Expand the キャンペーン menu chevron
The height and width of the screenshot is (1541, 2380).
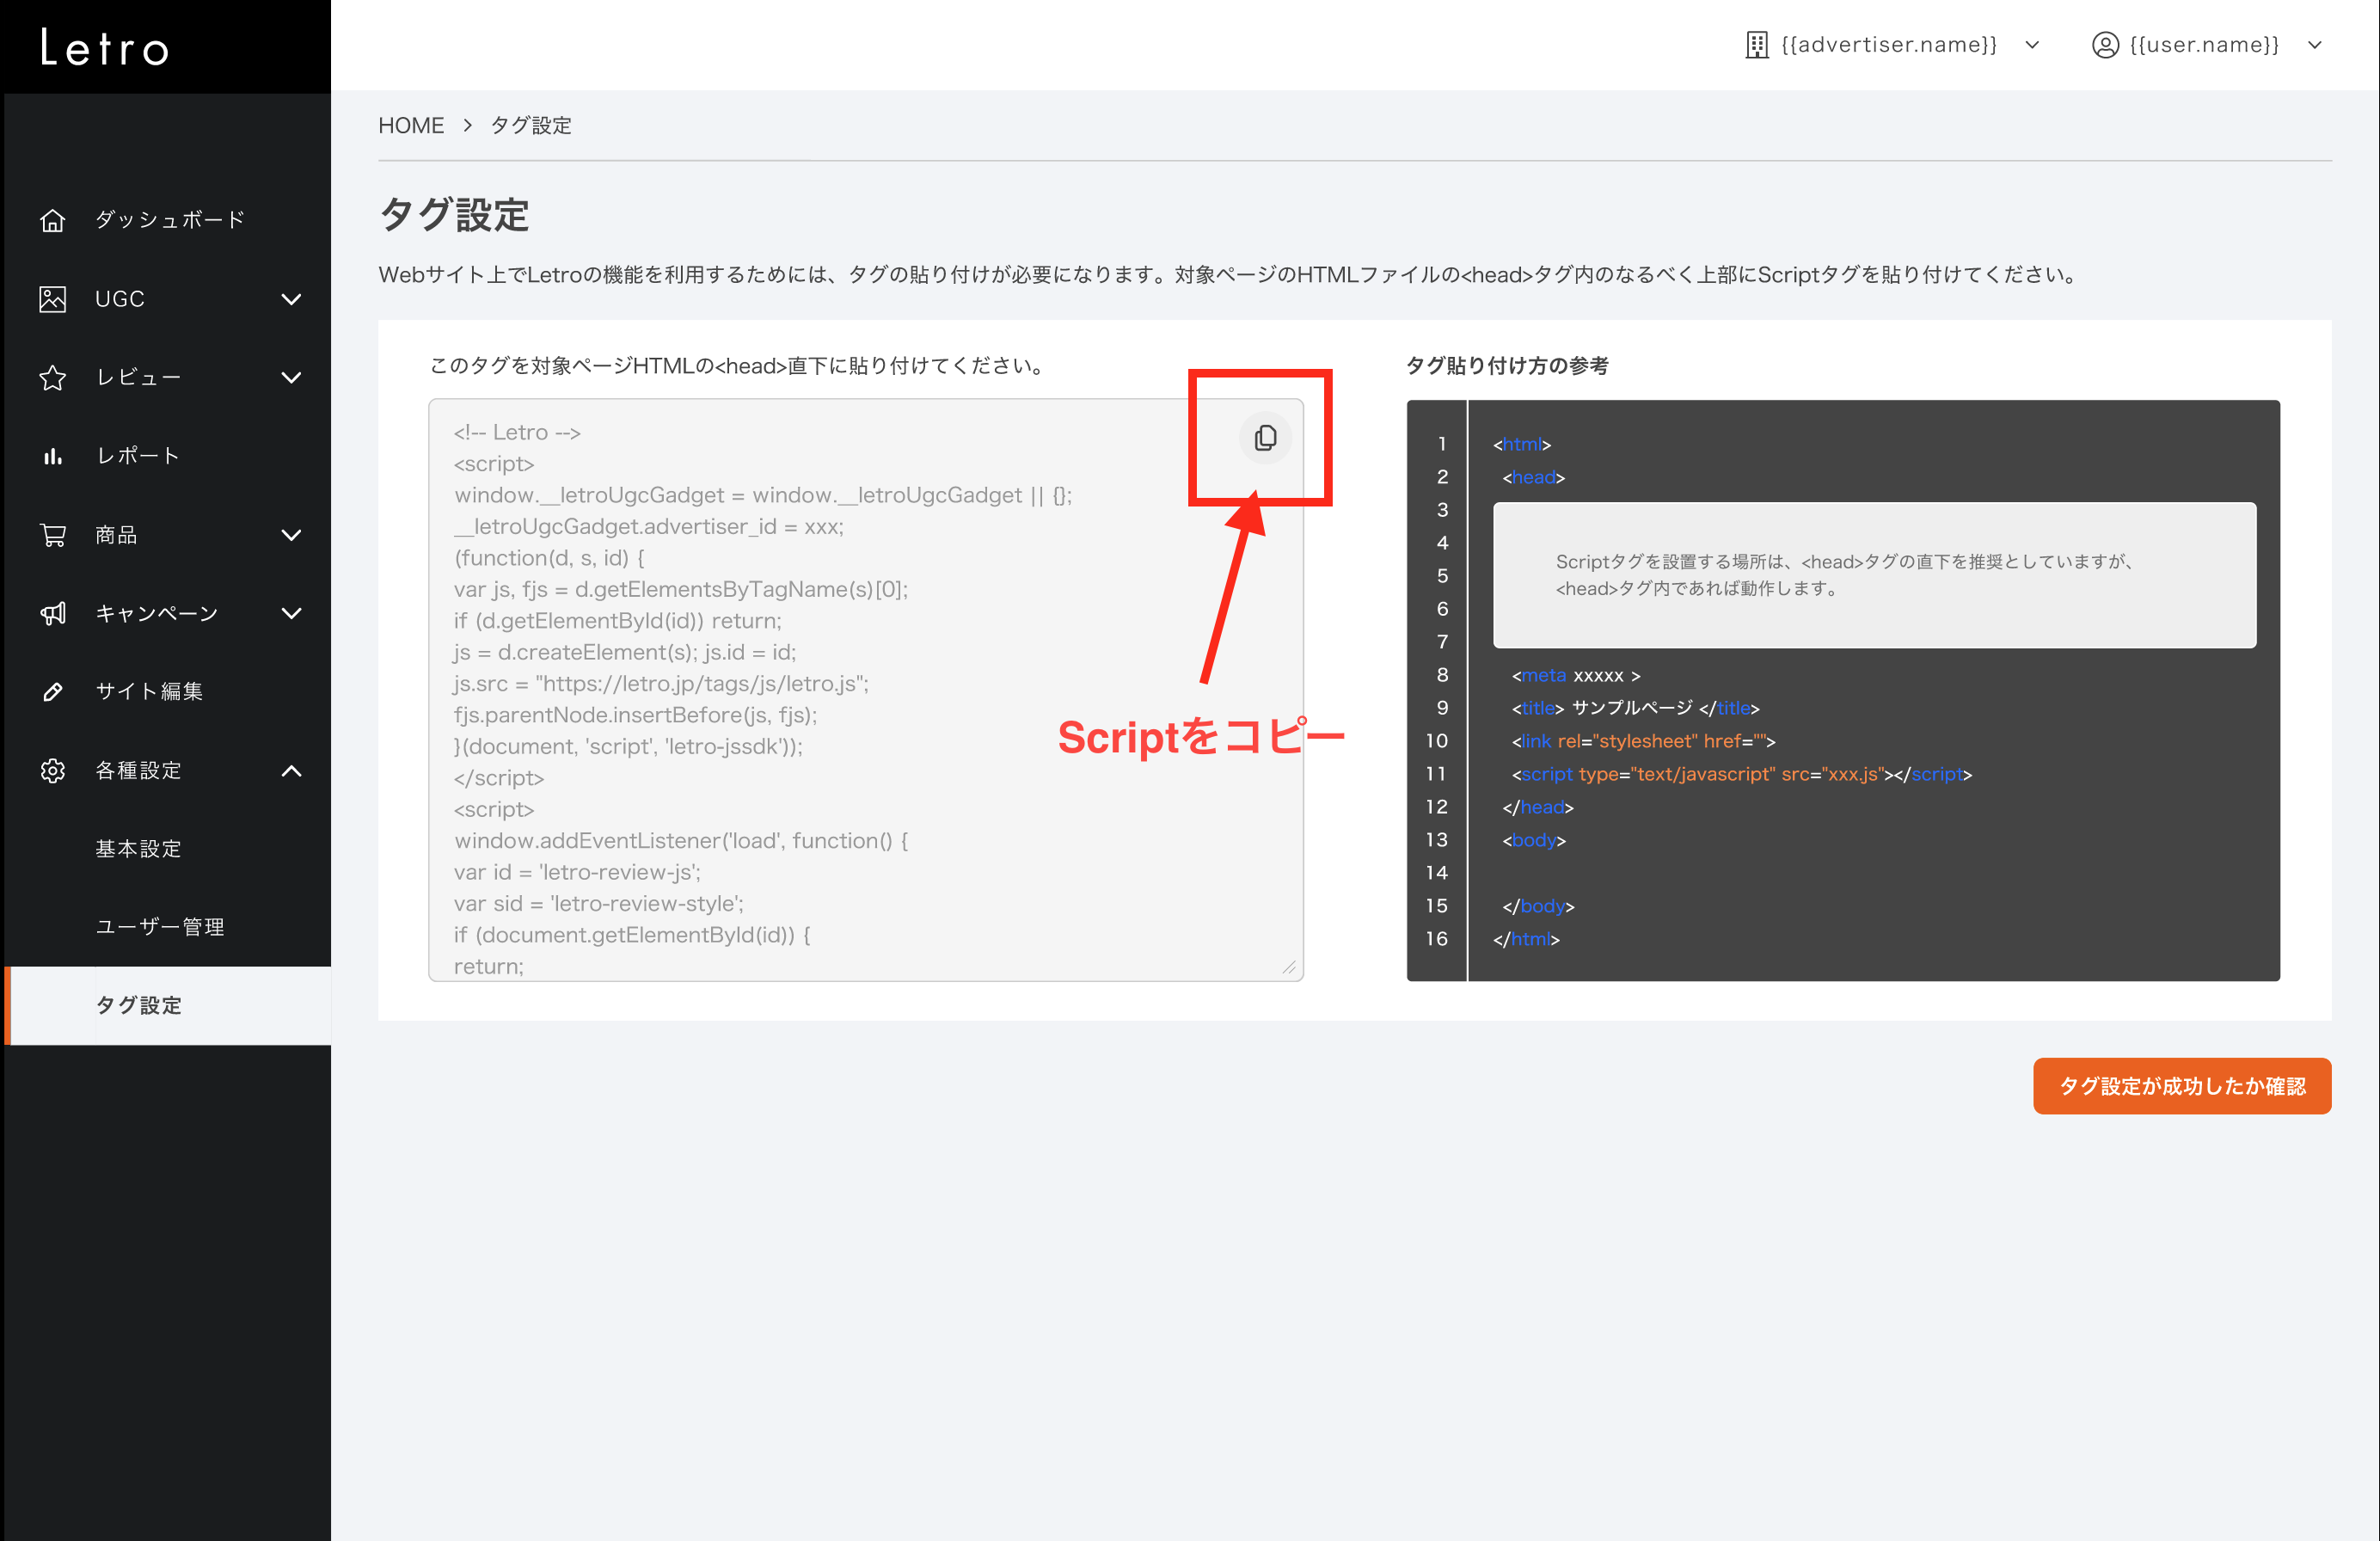coord(291,613)
